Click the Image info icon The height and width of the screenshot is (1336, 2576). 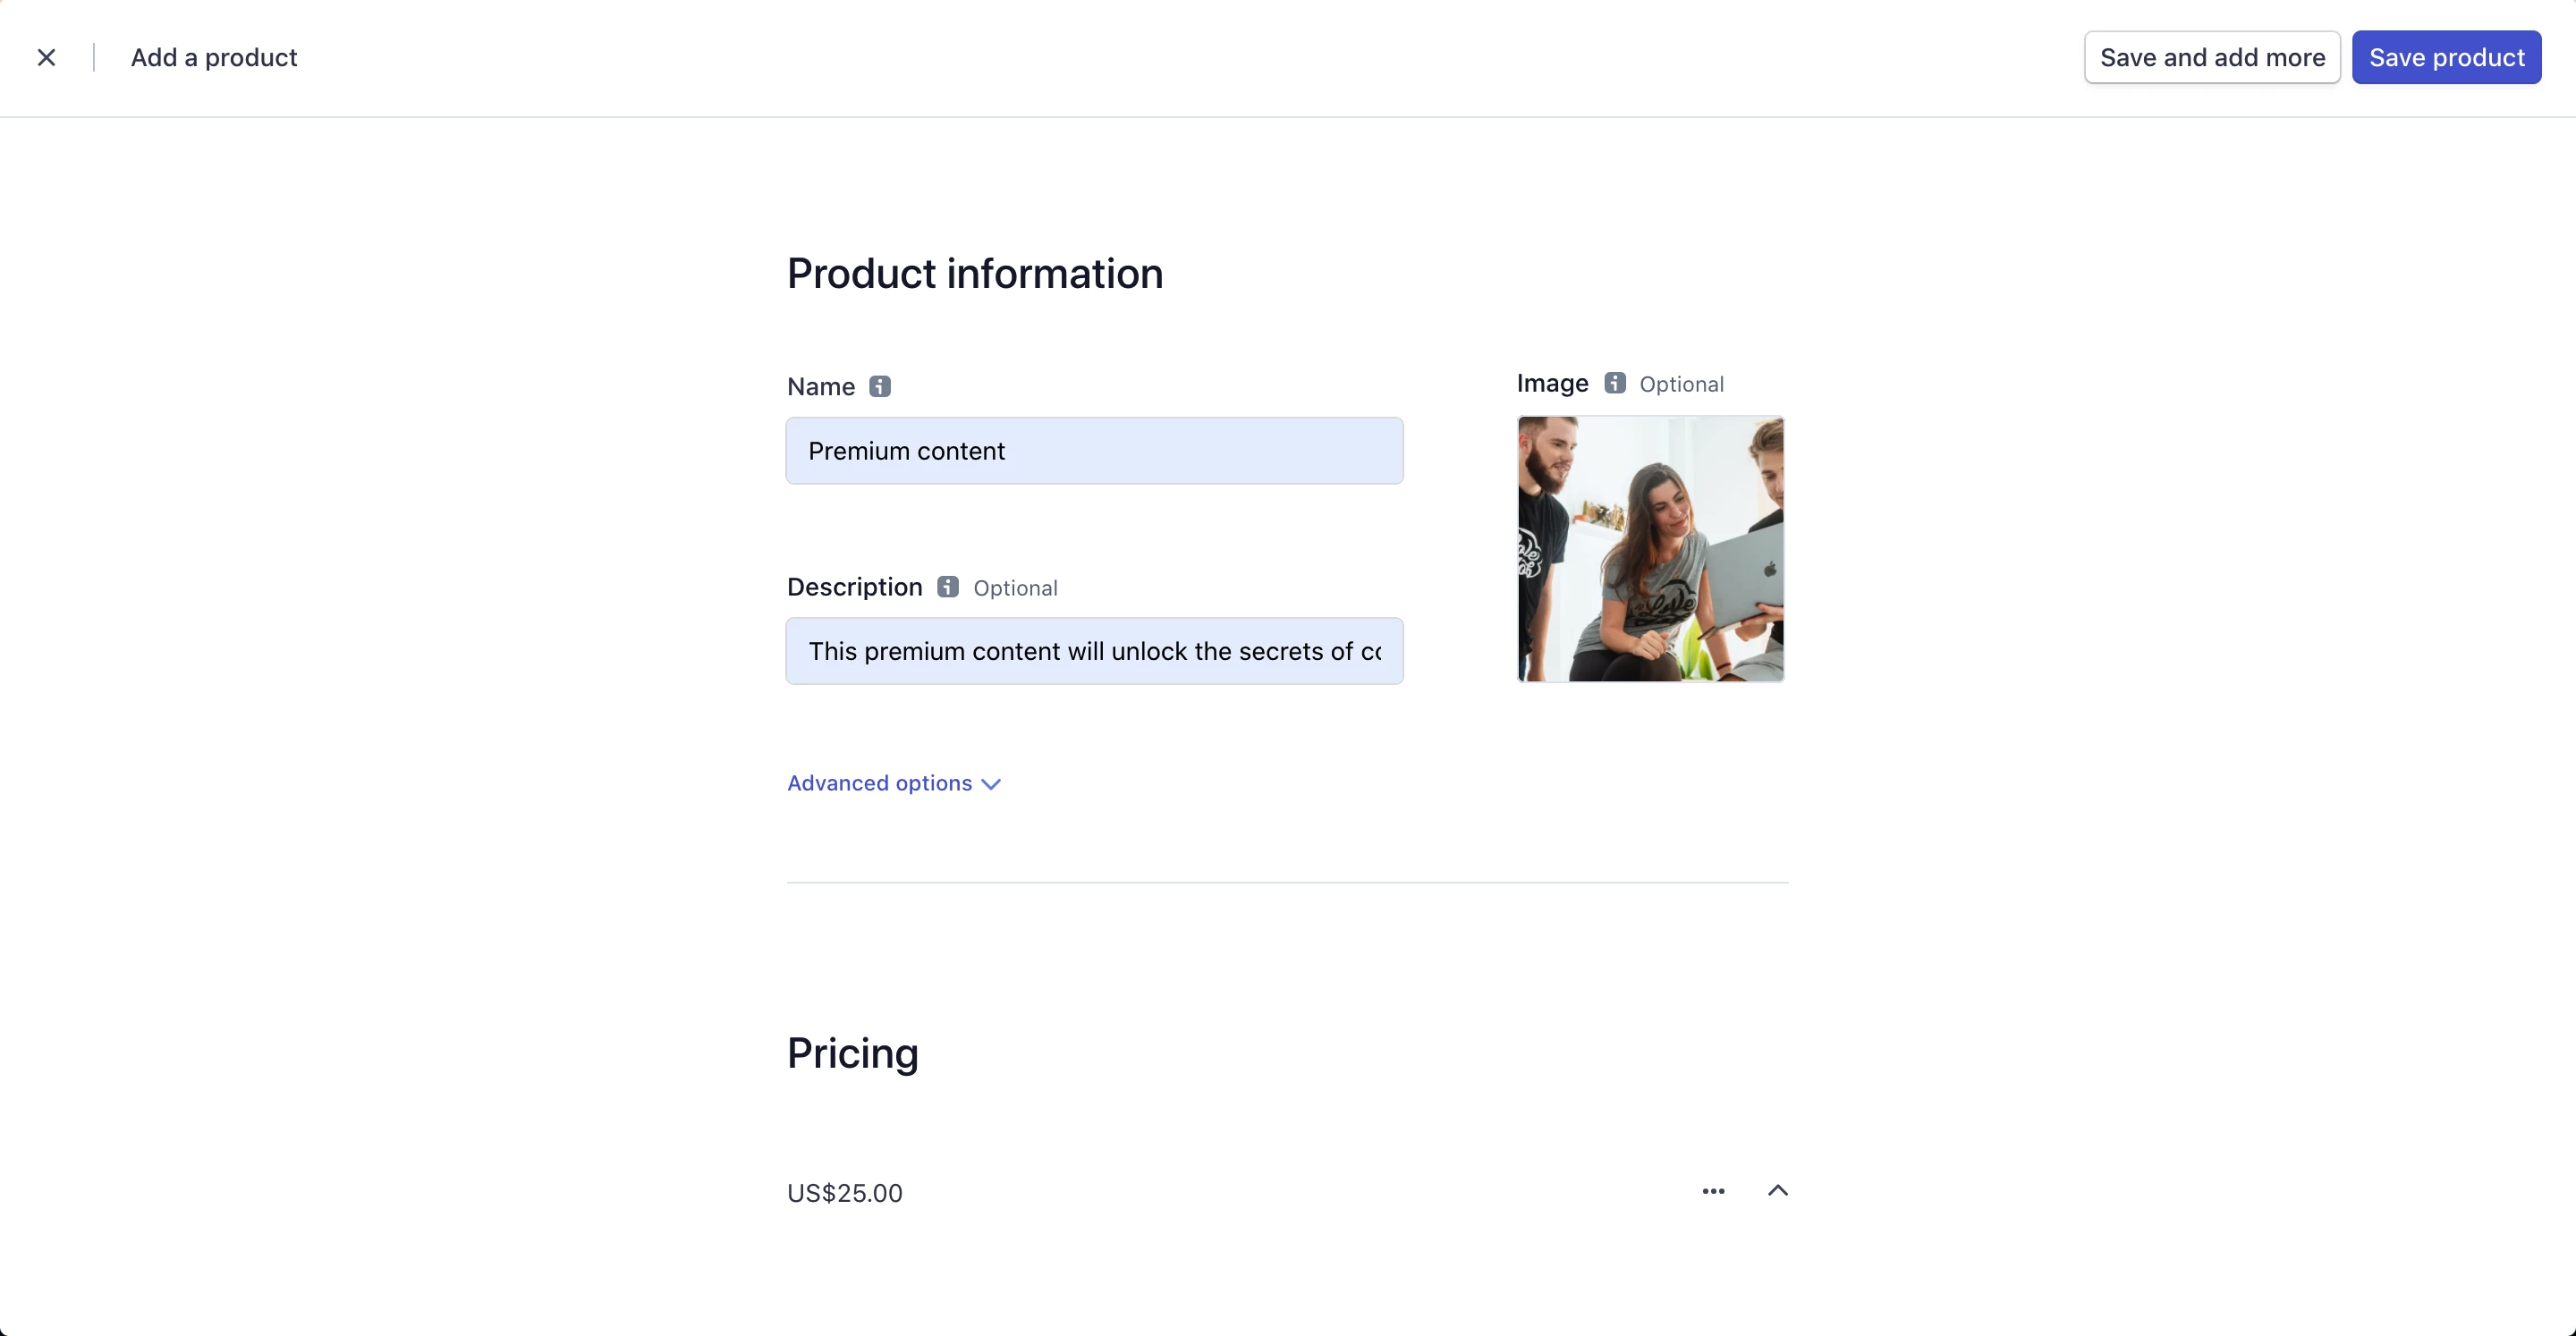pos(1614,383)
